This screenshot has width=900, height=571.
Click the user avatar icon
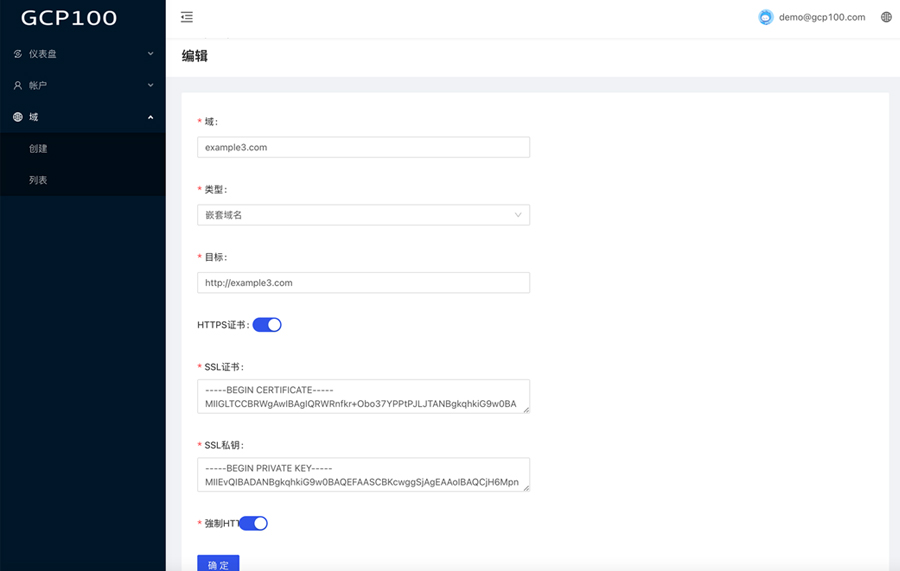click(766, 17)
